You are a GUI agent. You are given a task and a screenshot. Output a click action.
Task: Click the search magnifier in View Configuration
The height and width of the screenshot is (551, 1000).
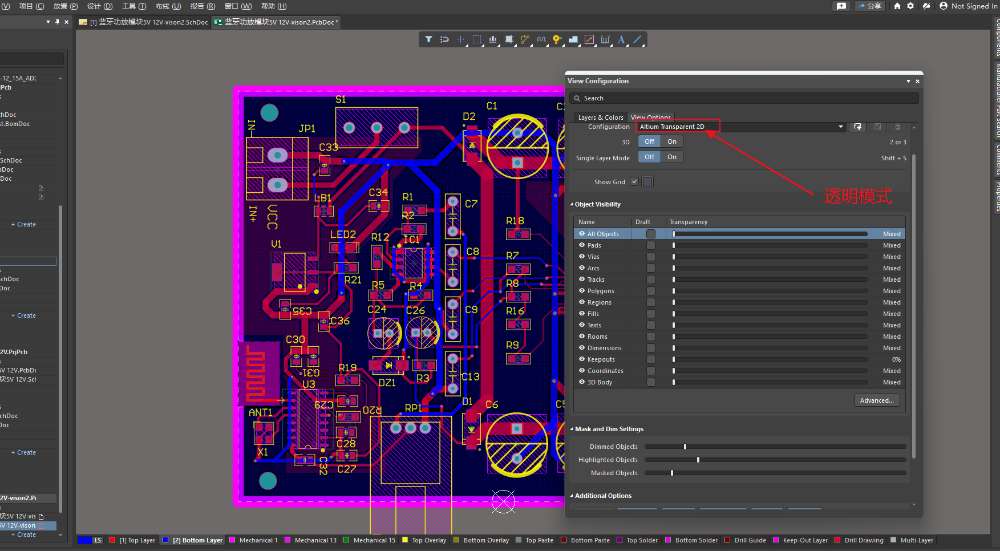pyautogui.click(x=577, y=98)
